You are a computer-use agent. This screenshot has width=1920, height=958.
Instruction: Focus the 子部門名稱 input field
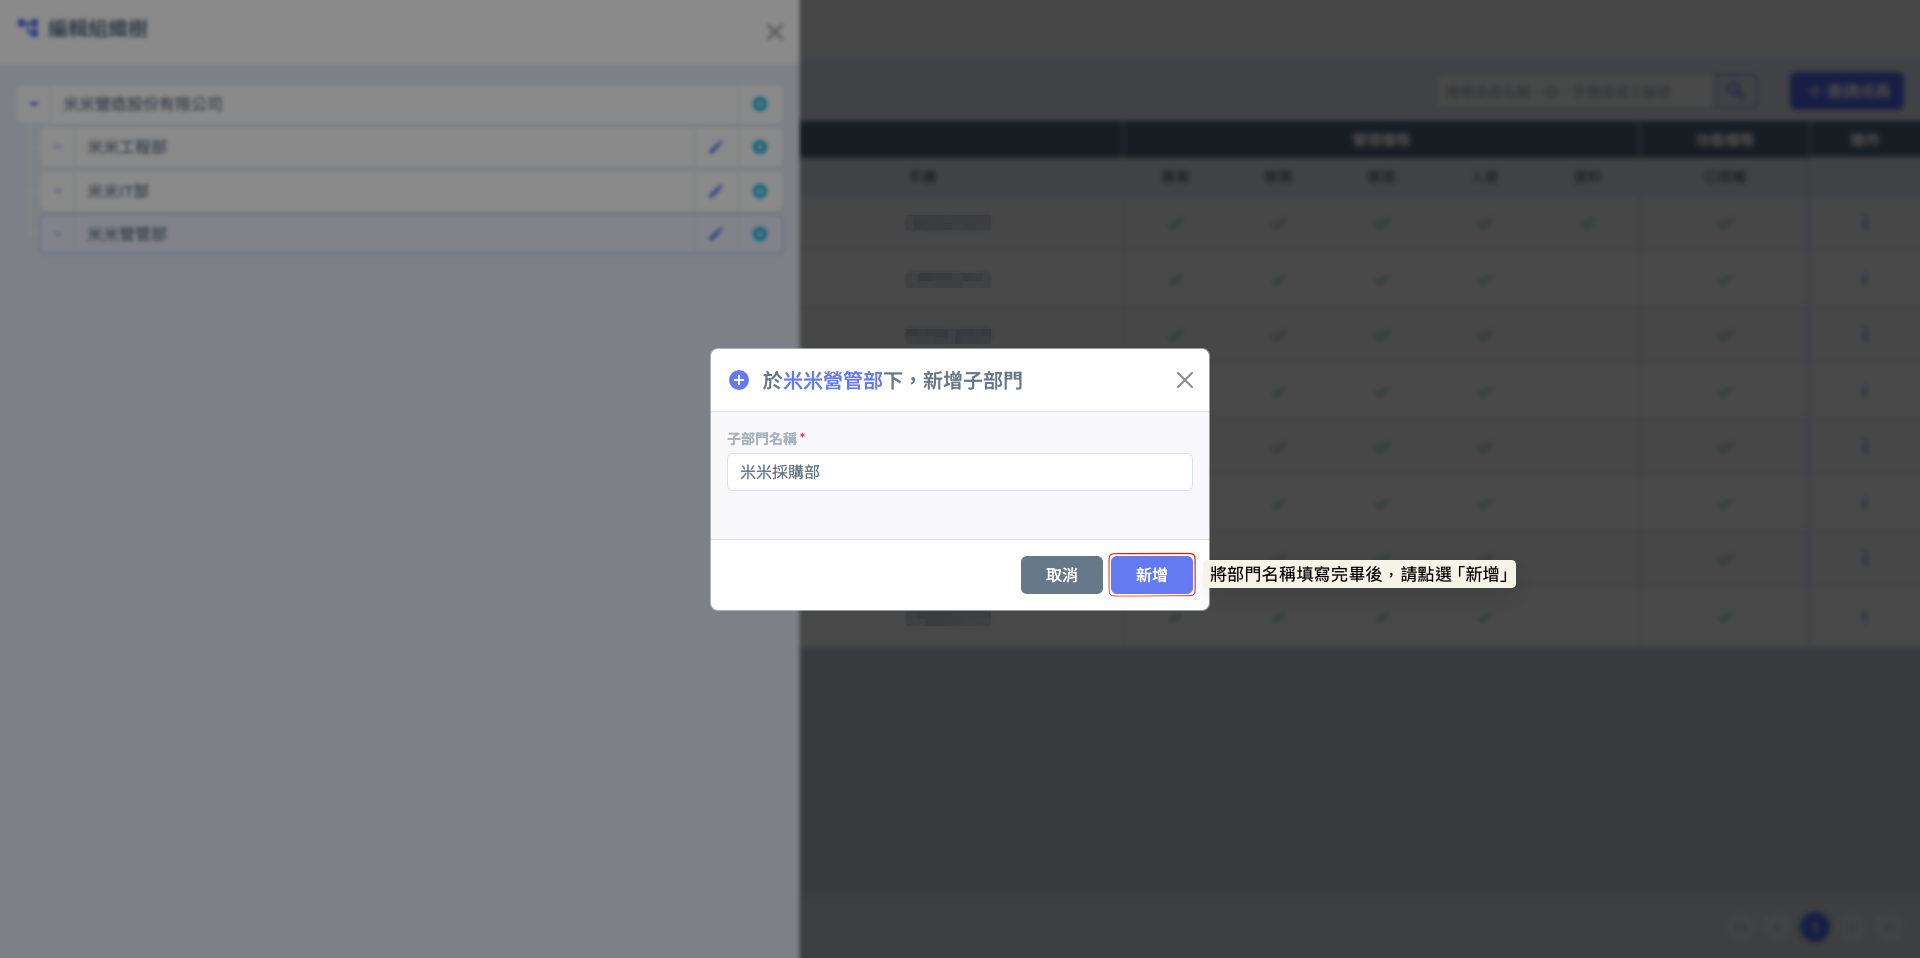(x=959, y=472)
